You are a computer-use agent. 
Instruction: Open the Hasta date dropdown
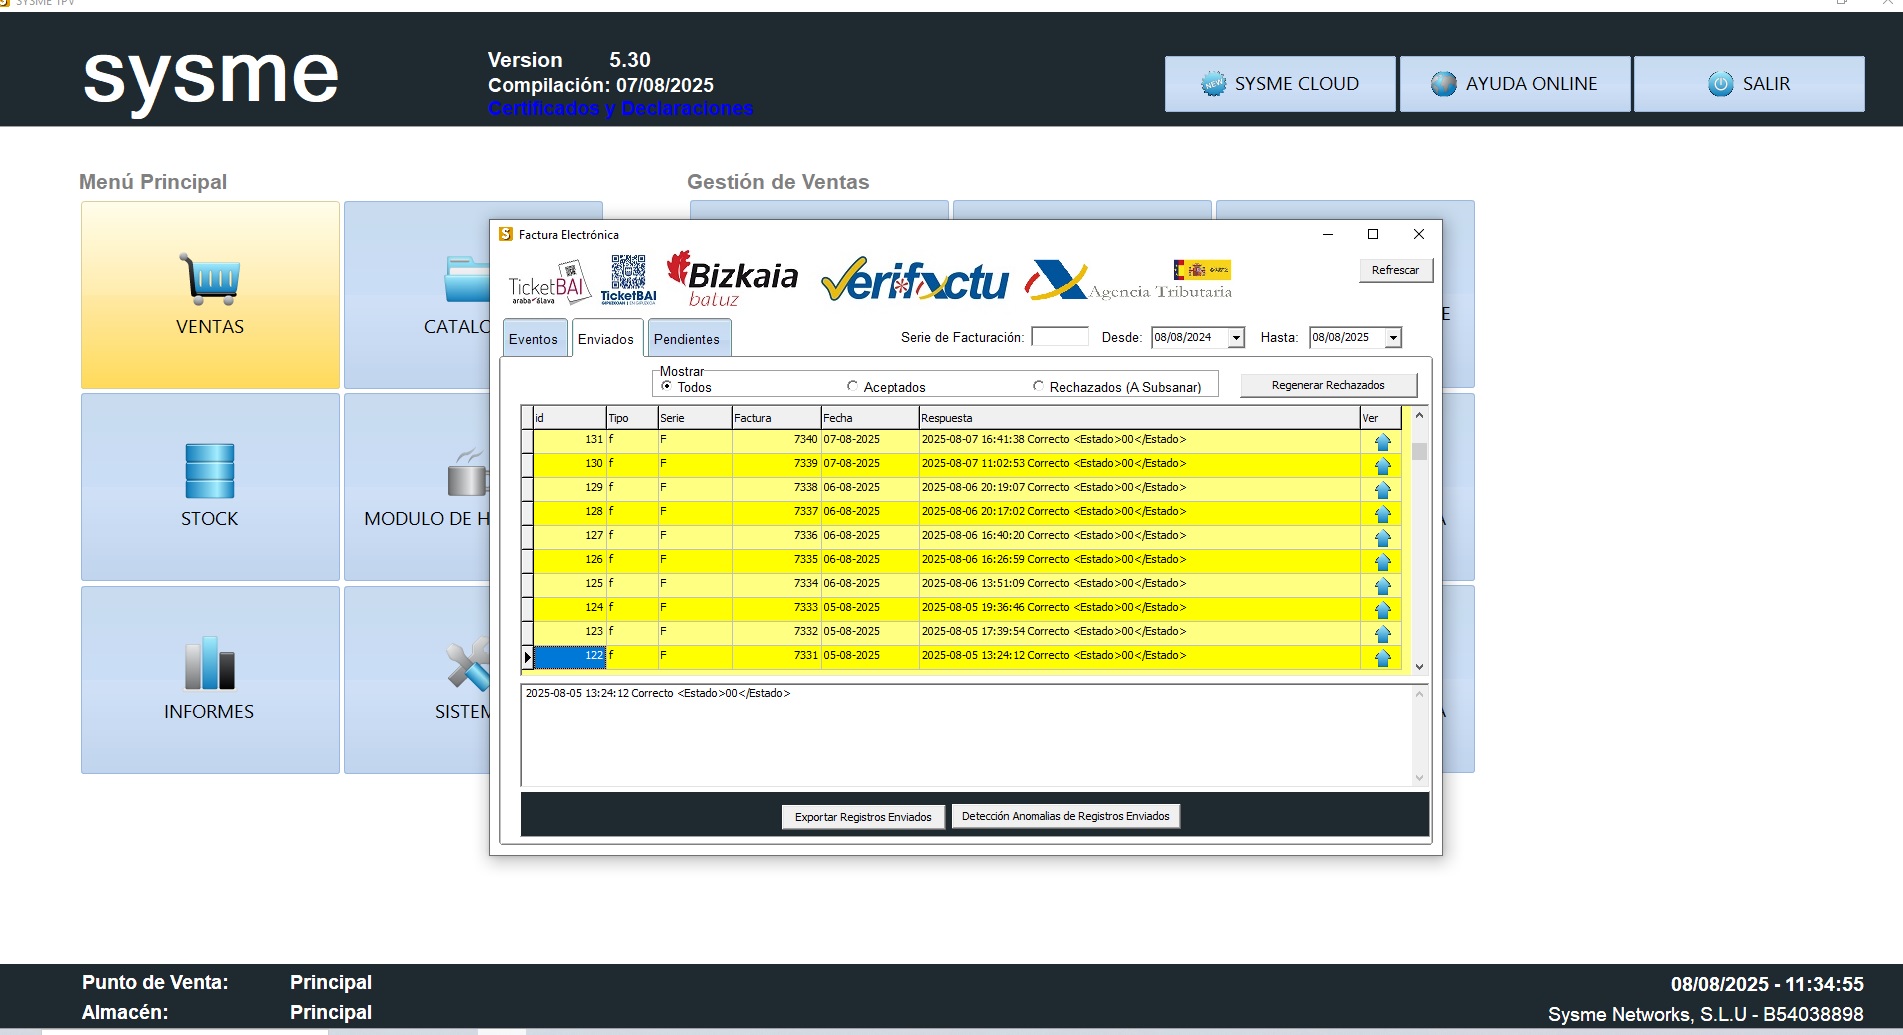pyautogui.click(x=1393, y=338)
